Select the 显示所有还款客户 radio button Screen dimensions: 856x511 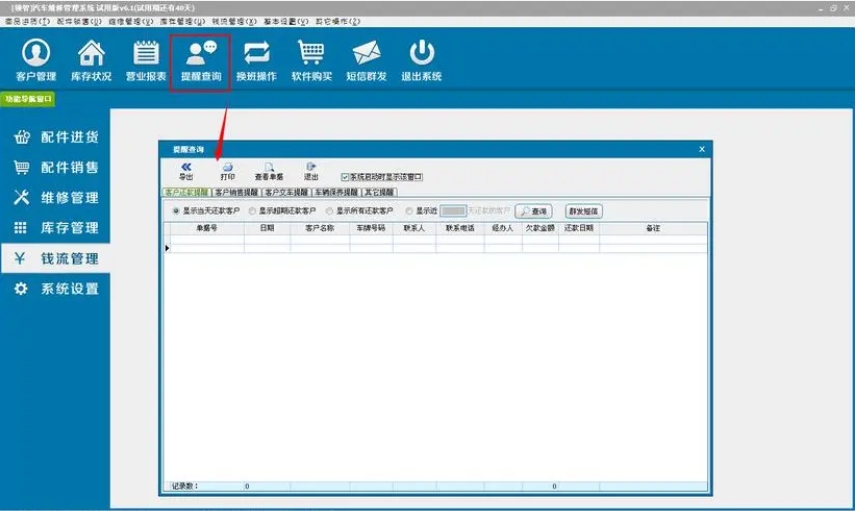pyautogui.click(x=329, y=211)
